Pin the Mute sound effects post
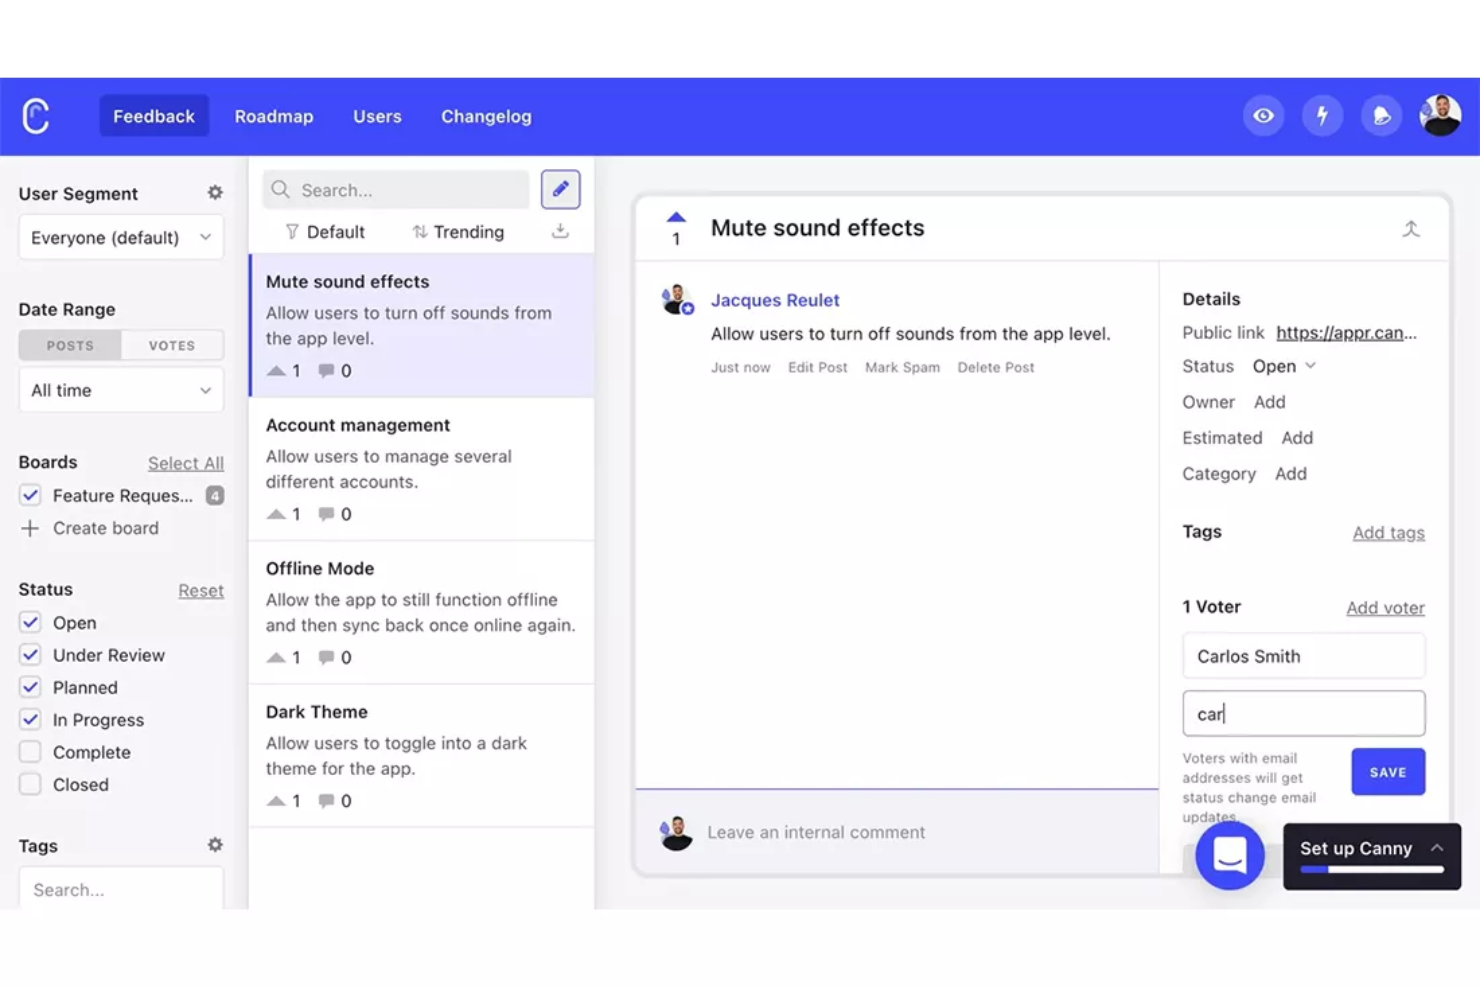The image size is (1480, 987). tap(1411, 228)
